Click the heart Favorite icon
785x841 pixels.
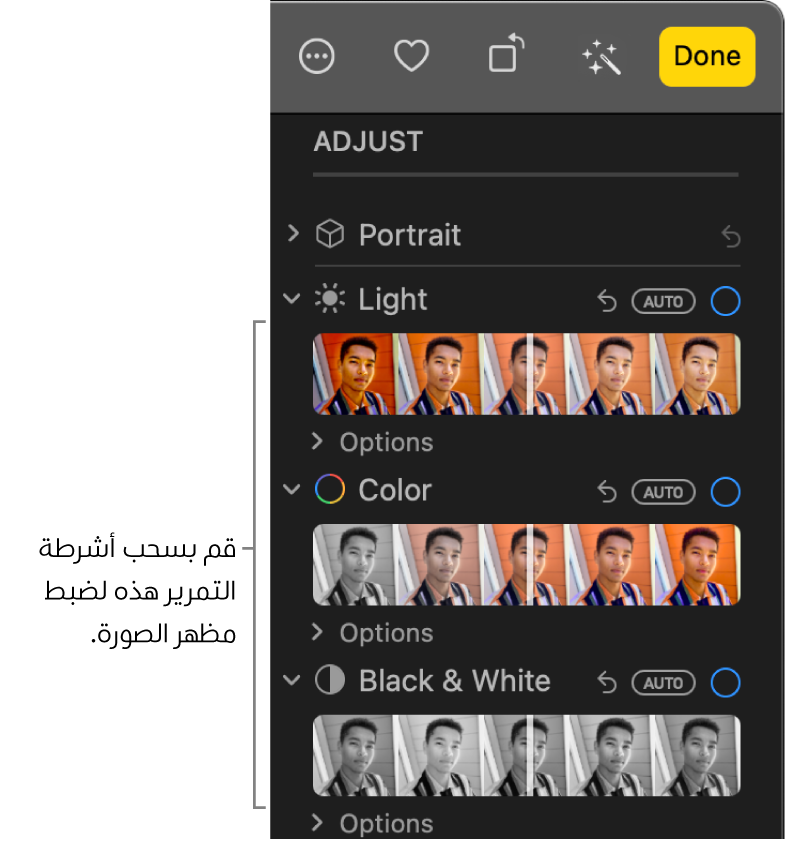pos(411,57)
